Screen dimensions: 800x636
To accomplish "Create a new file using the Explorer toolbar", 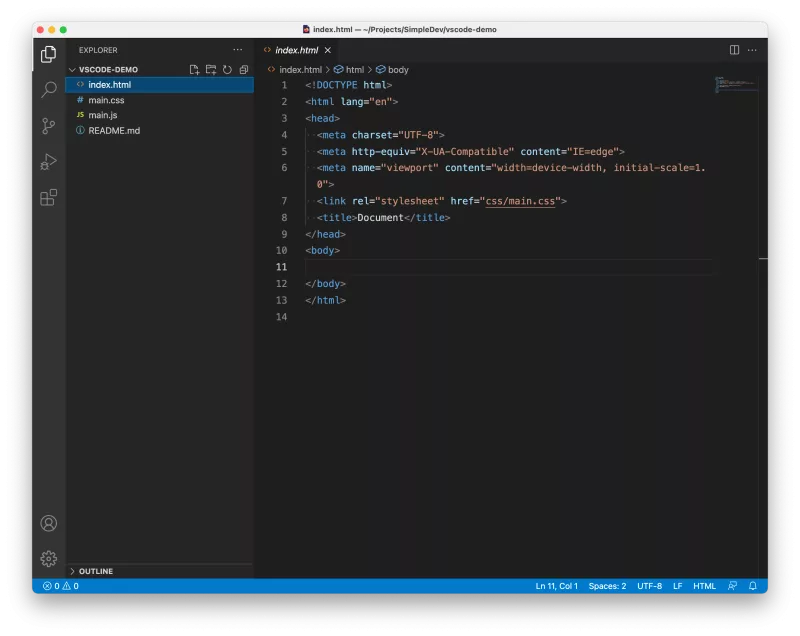I will tap(193, 69).
